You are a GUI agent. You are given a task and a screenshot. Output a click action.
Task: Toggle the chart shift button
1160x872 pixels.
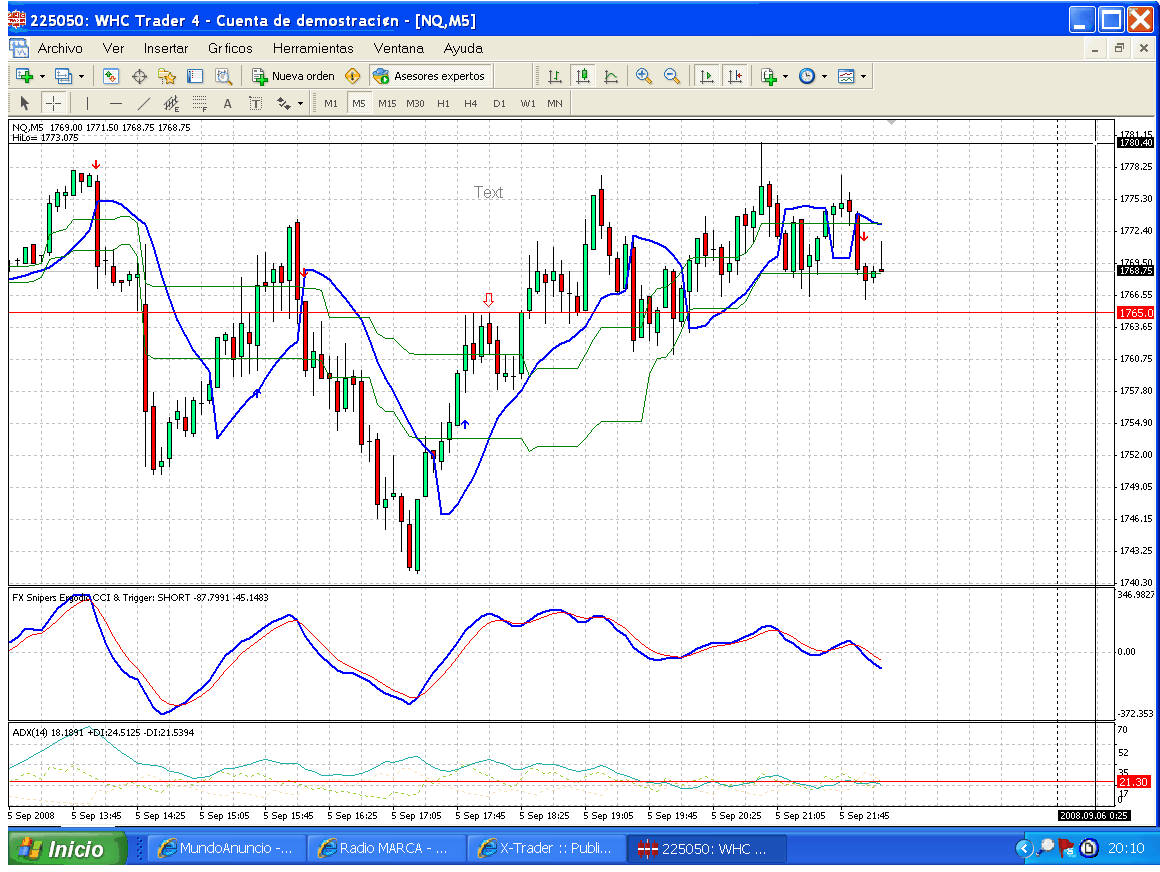coord(735,76)
